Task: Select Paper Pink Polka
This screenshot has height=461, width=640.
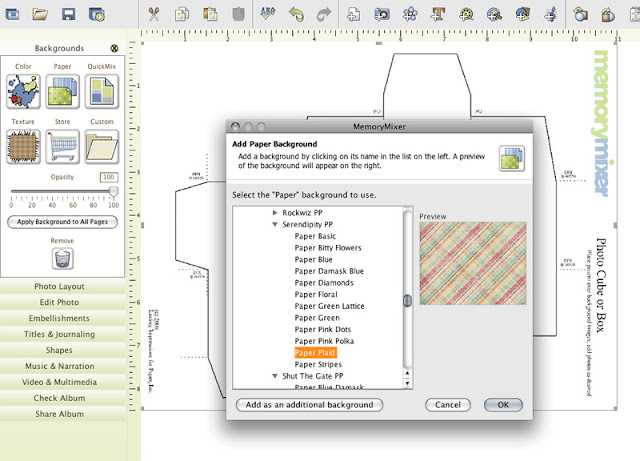Action: click(x=324, y=341)
